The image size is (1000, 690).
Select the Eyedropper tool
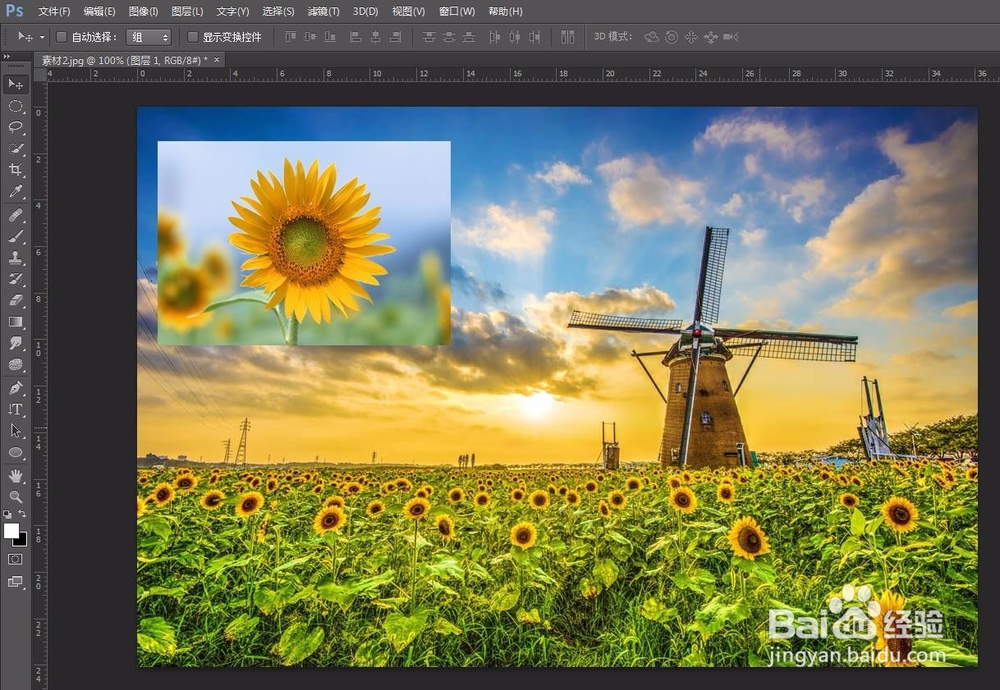(x=15, y=191)
